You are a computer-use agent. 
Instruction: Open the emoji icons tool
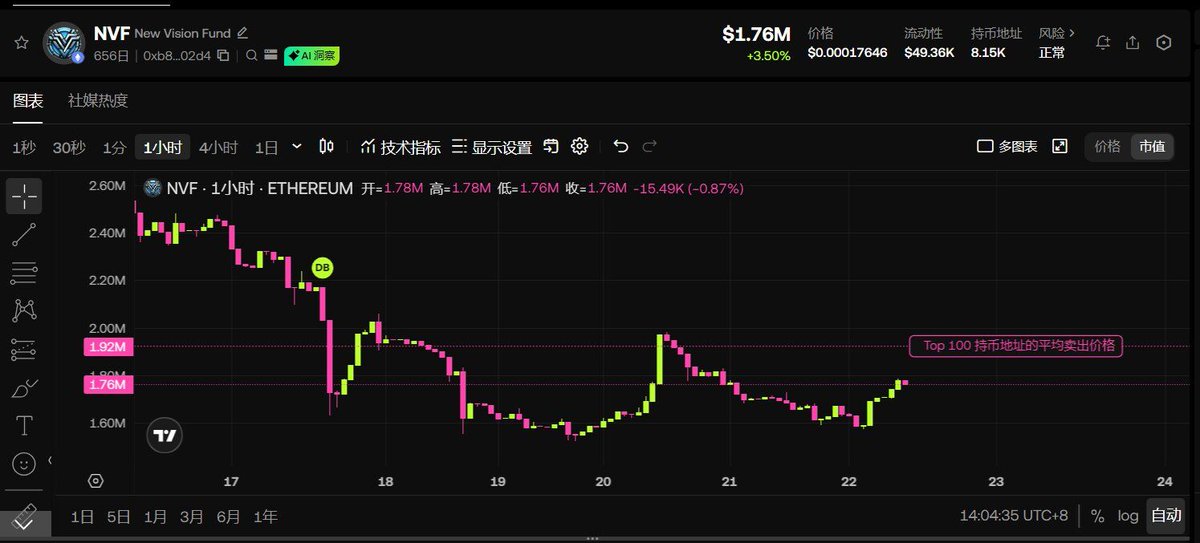24,464
